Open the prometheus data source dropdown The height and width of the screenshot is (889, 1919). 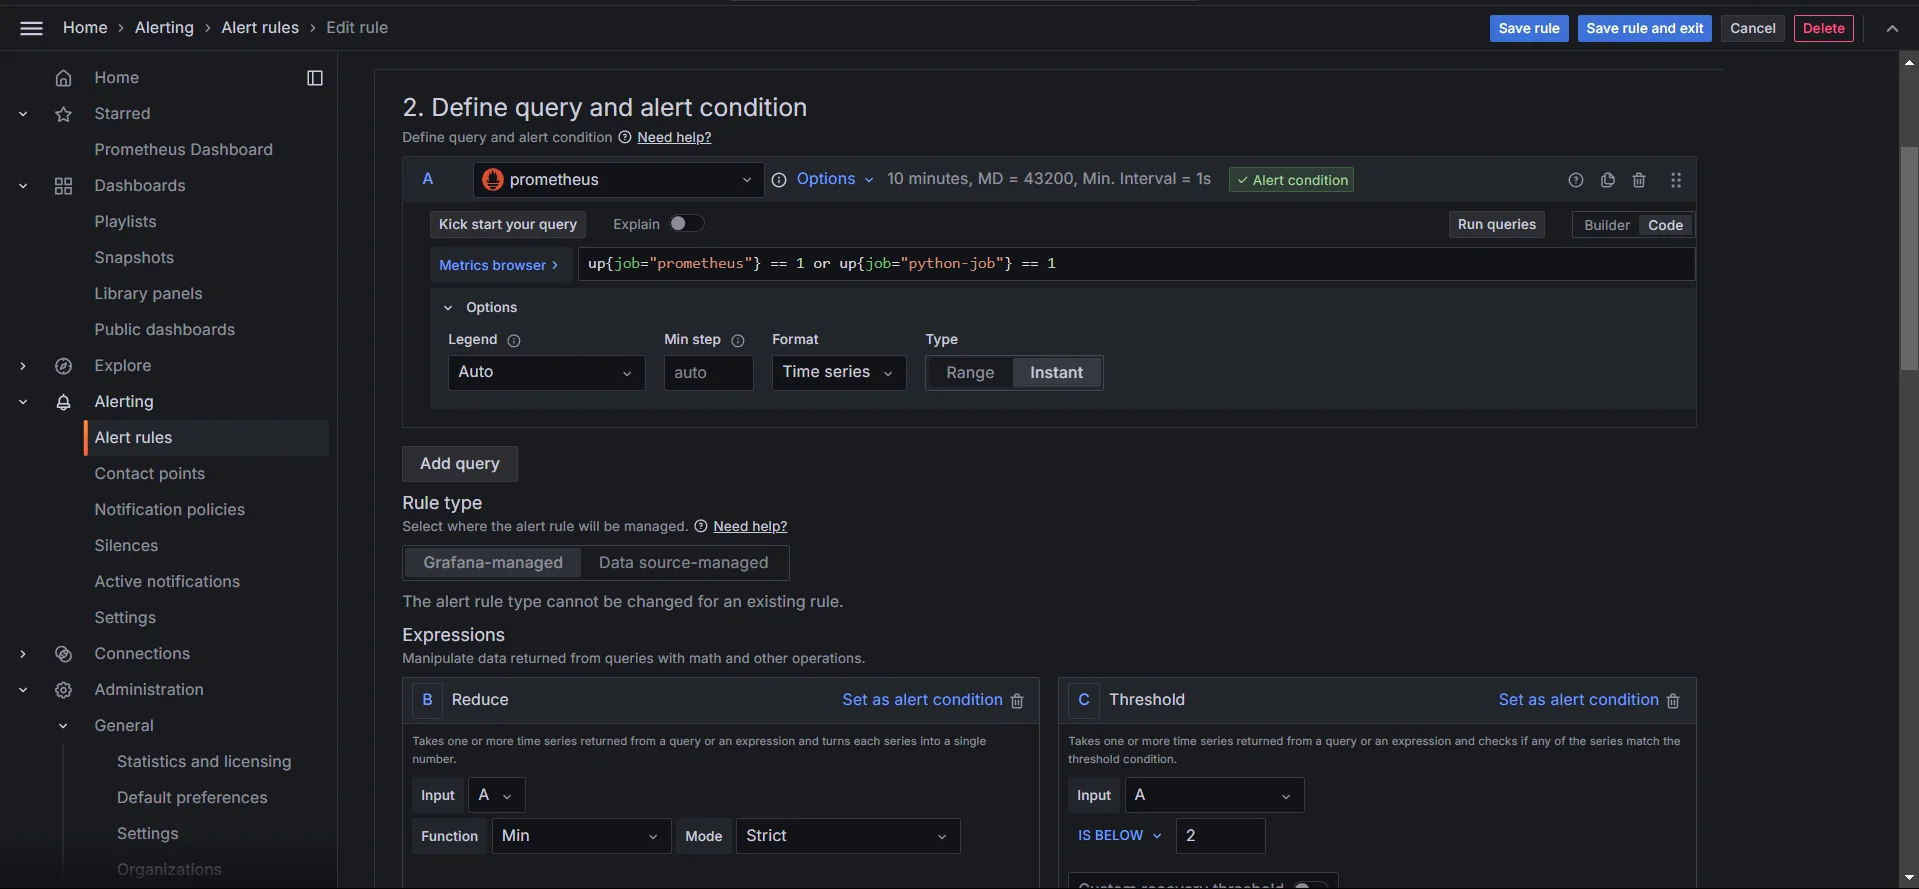tap(618, 180)
